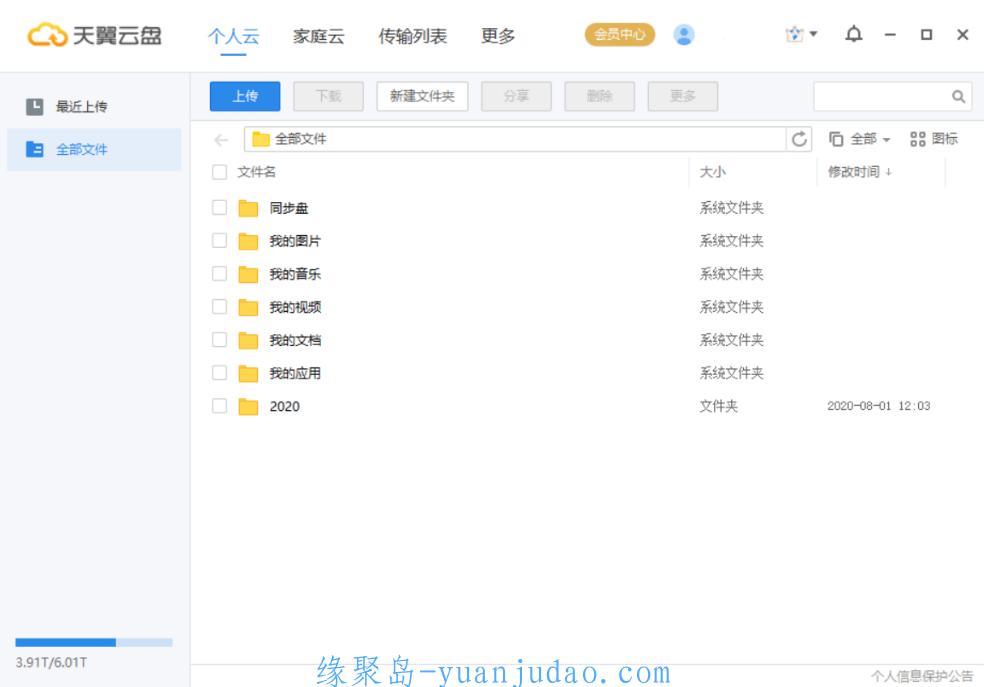Switch to the 家庭云 tab

[318, 36]
